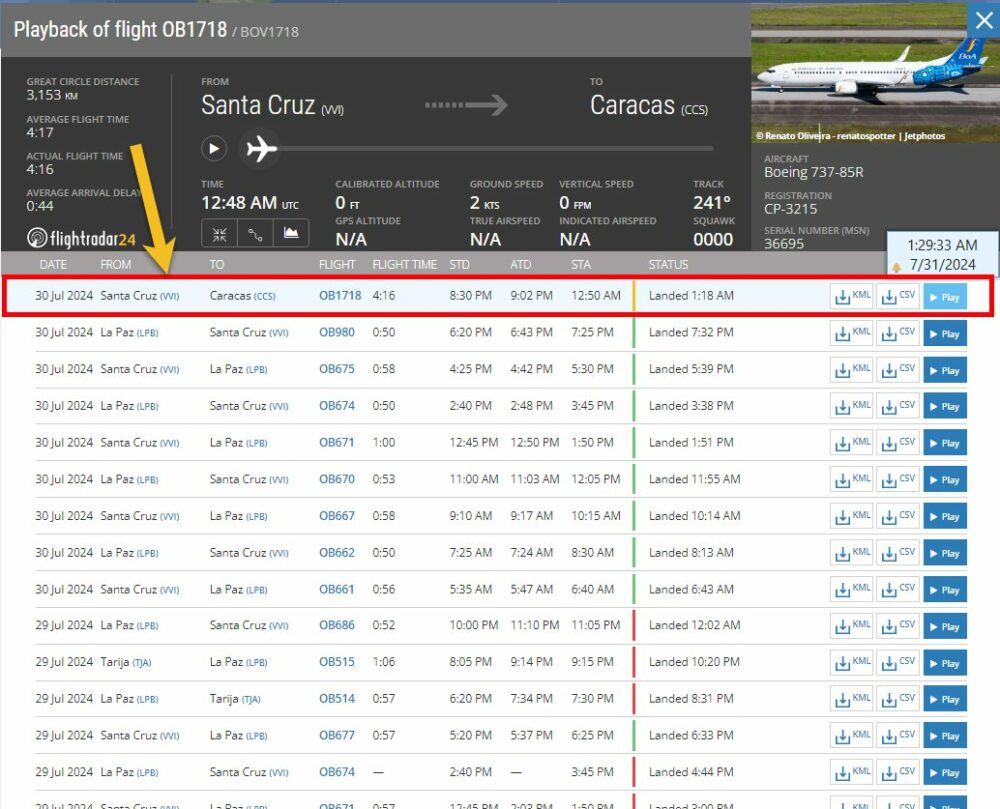Click the Flightradar24 logo
The height and width of the screenshot is (809, 1000).
tap(80, 238)
